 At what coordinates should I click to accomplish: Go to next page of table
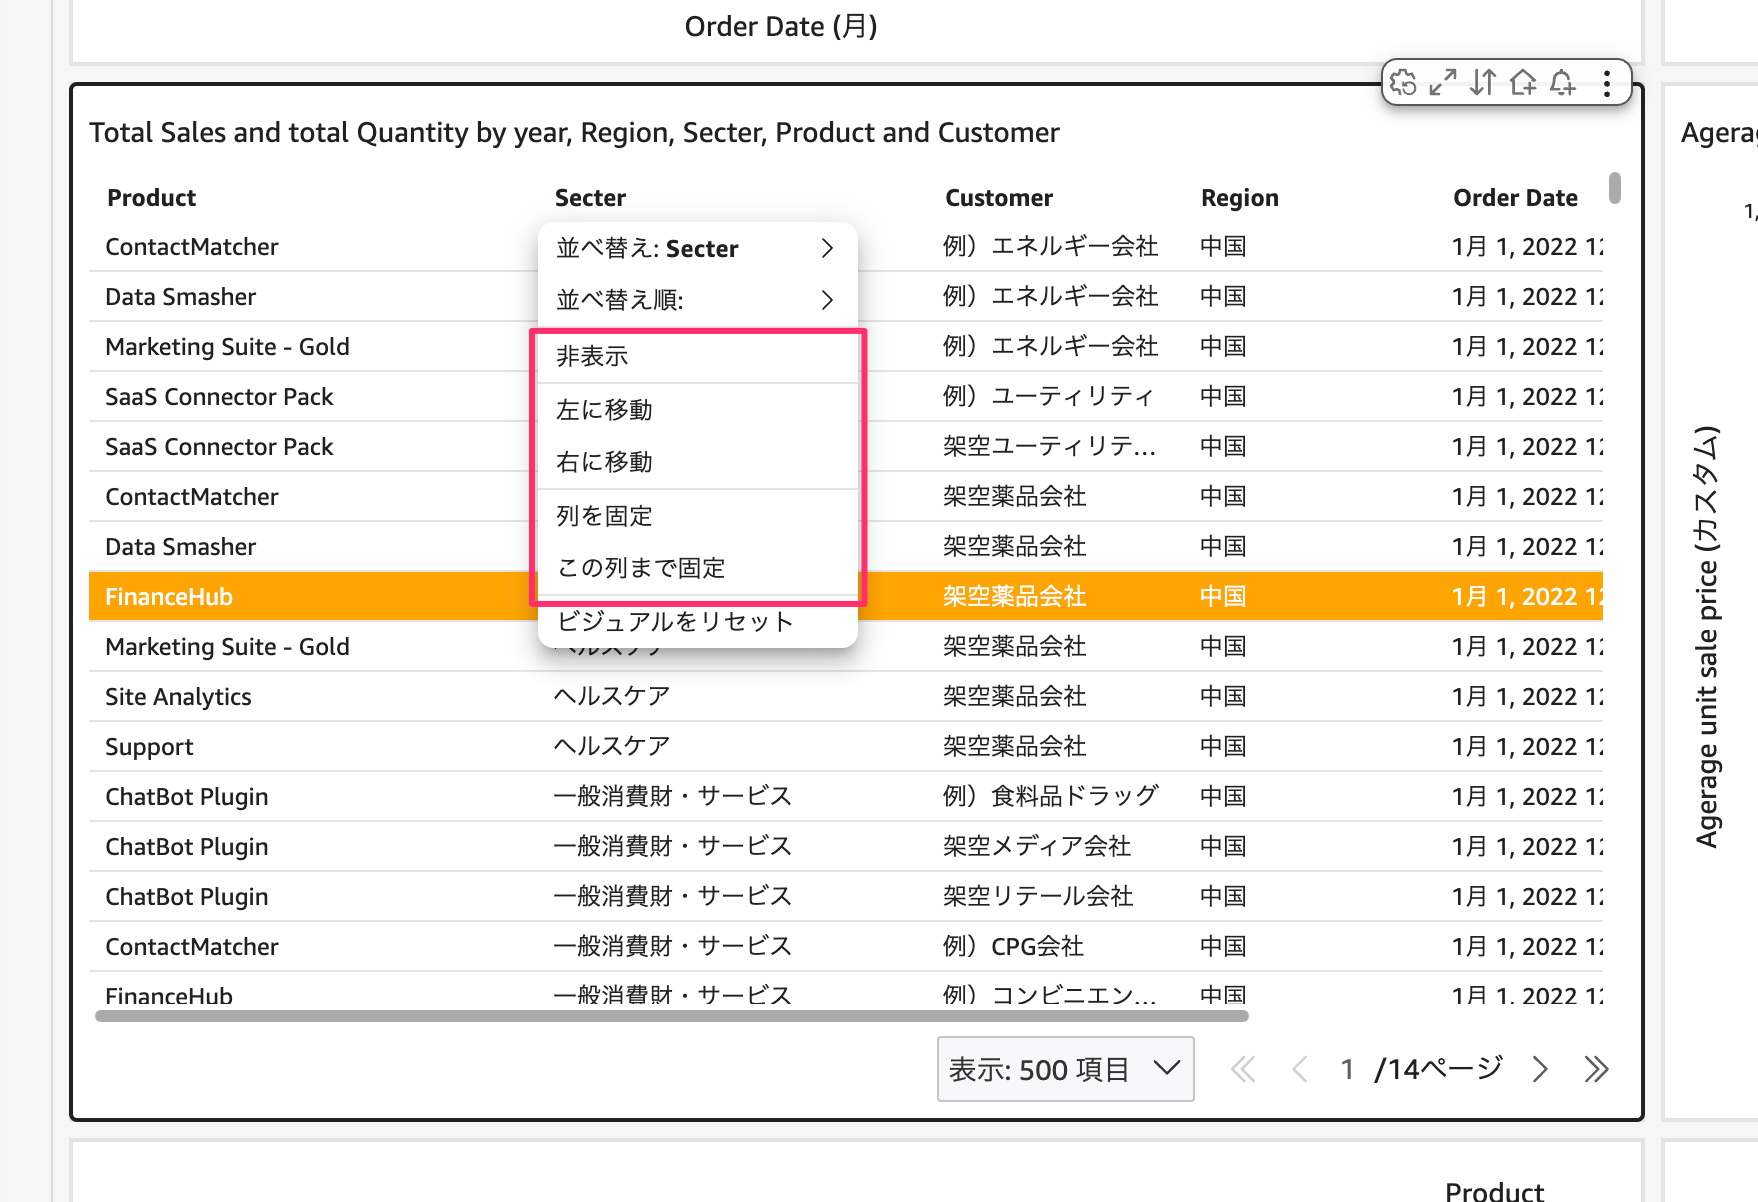[1540, 1069]
